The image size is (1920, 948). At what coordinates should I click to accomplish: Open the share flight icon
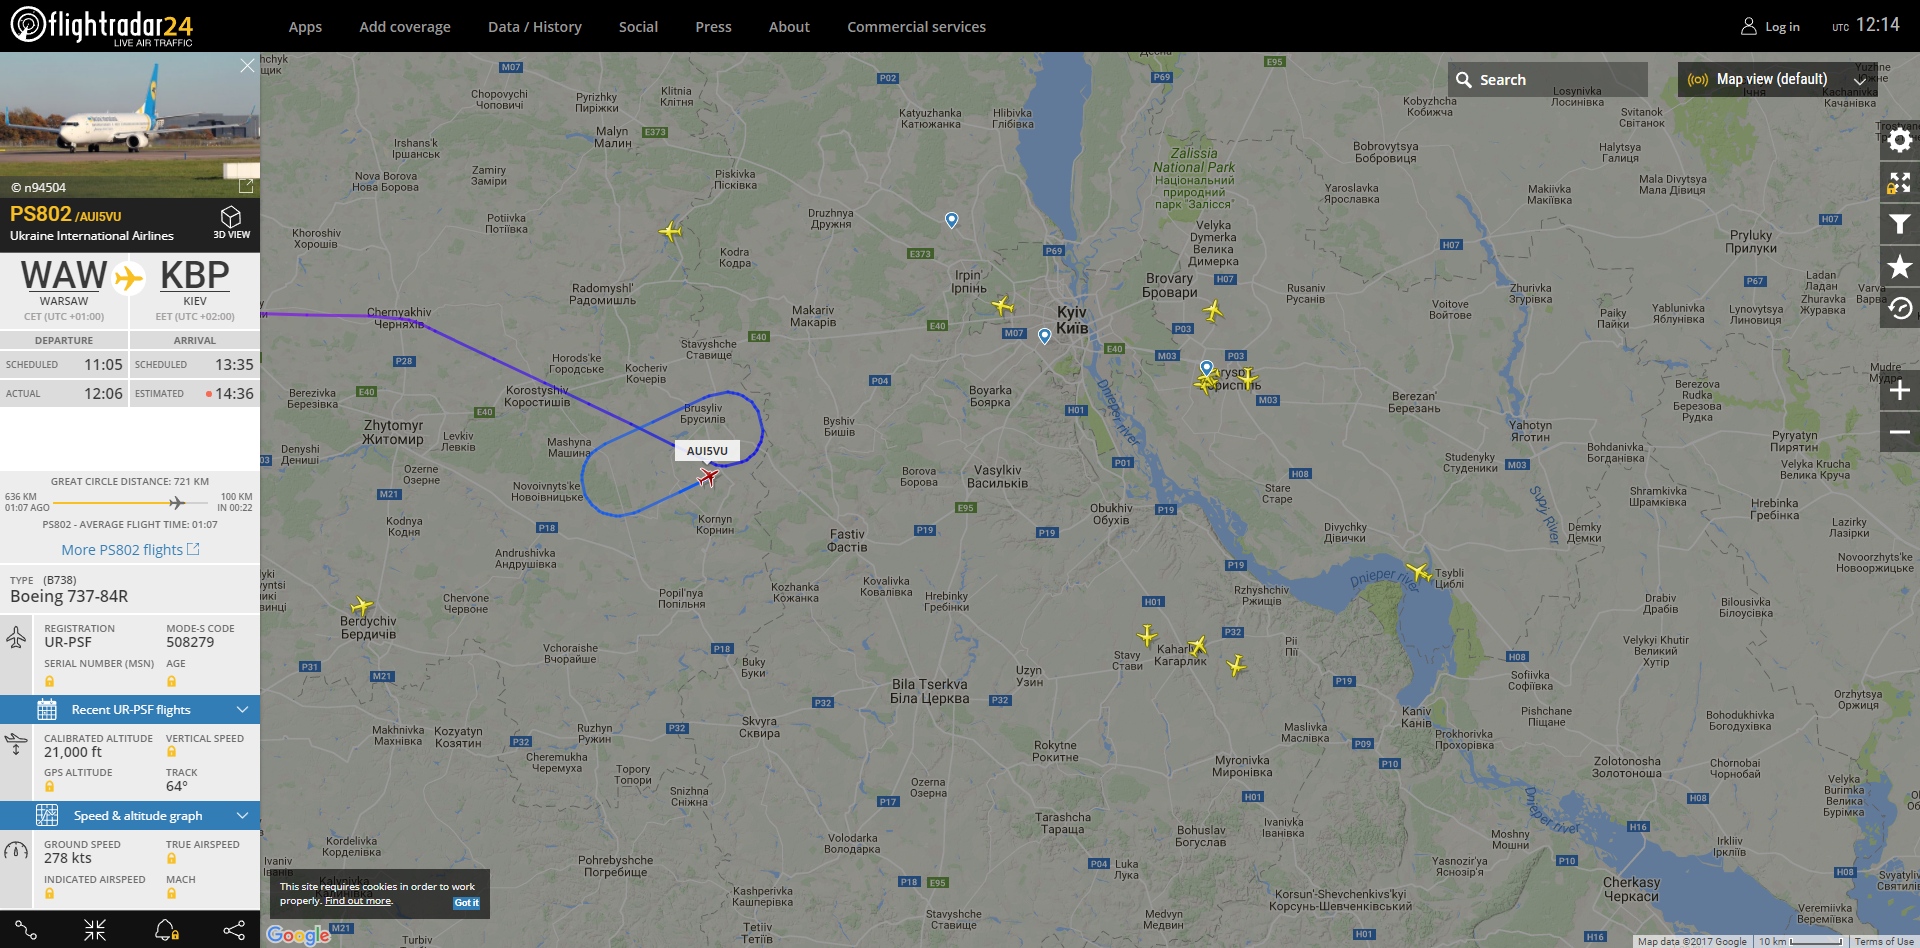[234, 930]
